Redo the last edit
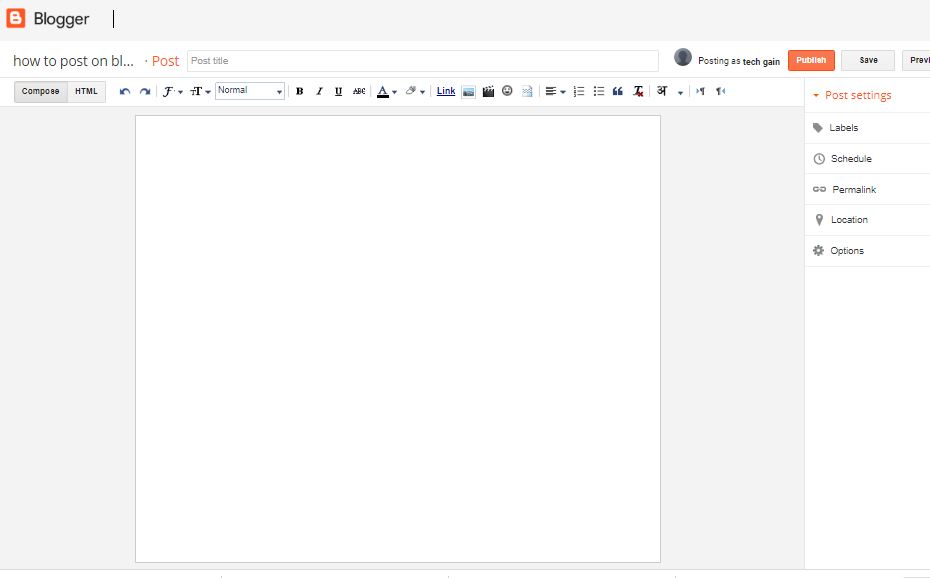This screenshot has width=930, height=578. tap(143, 91)
